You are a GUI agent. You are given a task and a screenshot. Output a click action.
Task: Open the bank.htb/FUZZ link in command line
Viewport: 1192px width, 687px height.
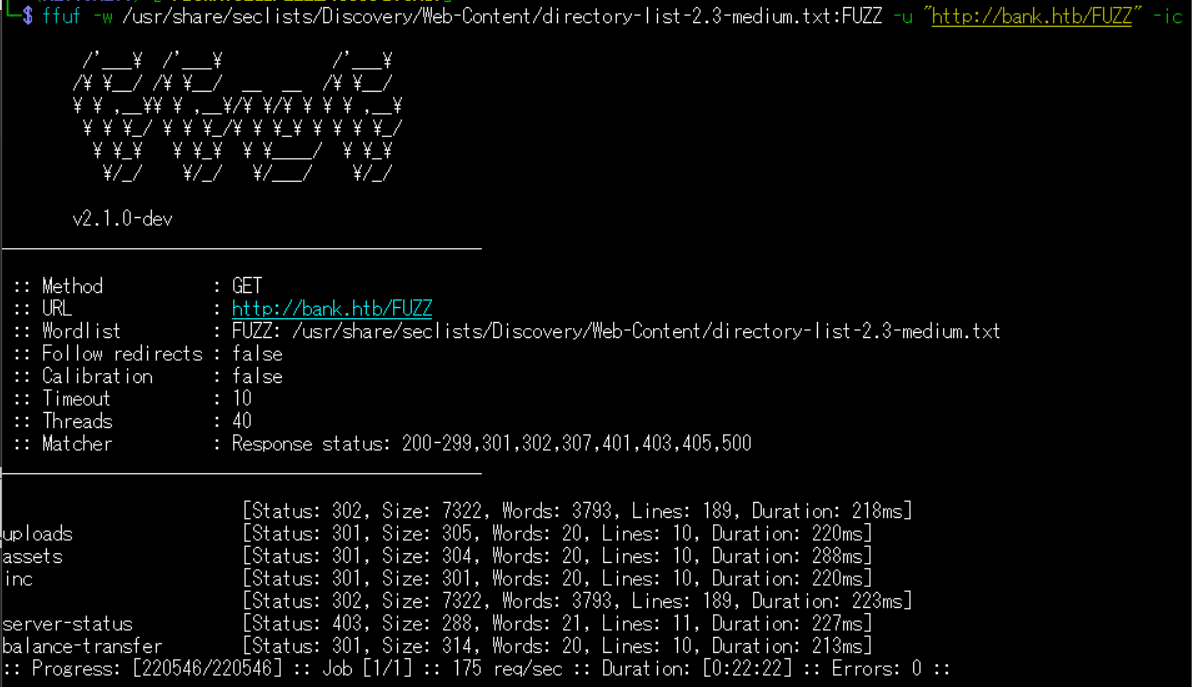pos(1032,16)
